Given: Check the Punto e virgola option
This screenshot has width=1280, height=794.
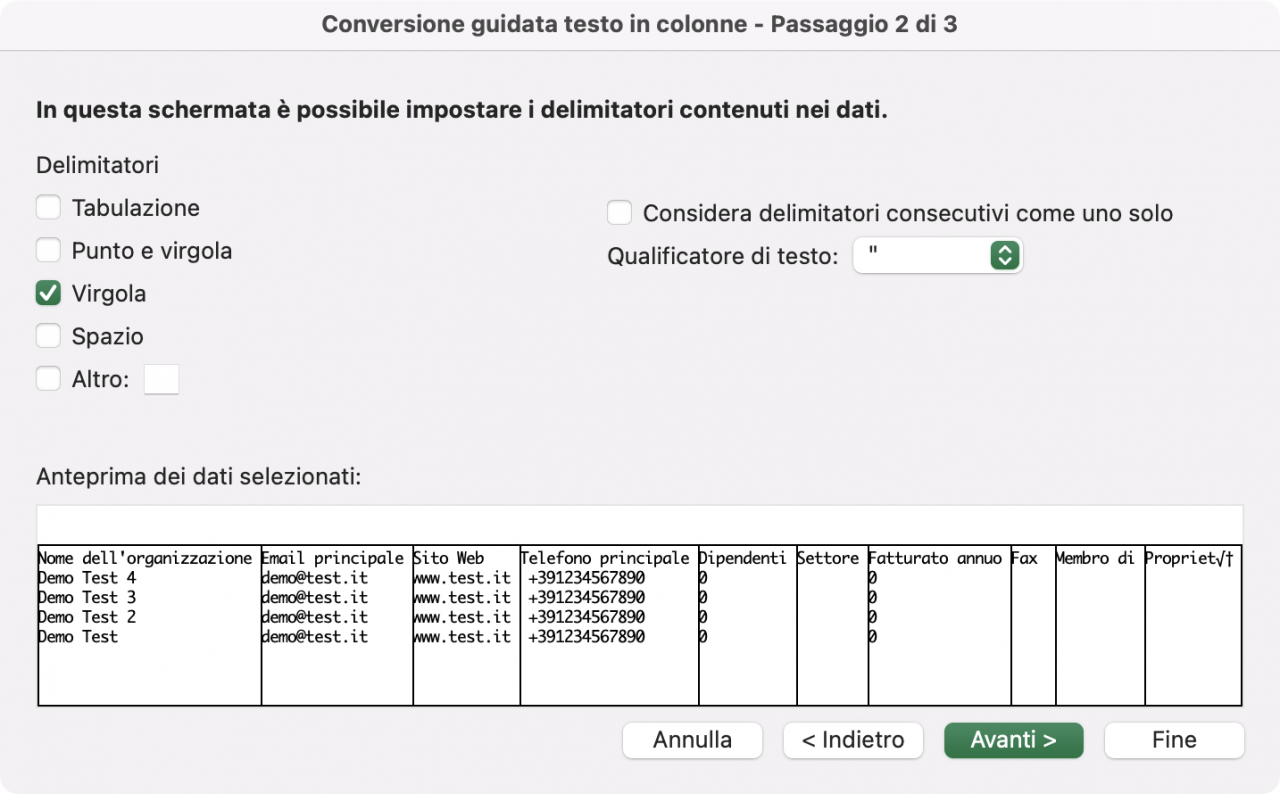Looking at the screenshot, I should coord(48,251).
